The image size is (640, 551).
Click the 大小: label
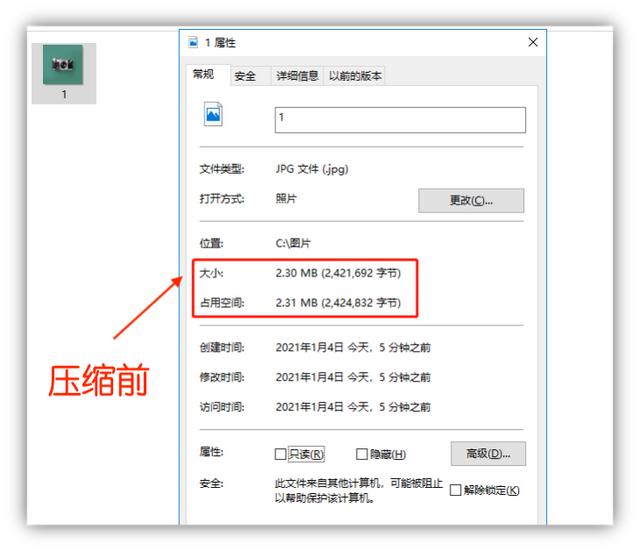(211, 273)
